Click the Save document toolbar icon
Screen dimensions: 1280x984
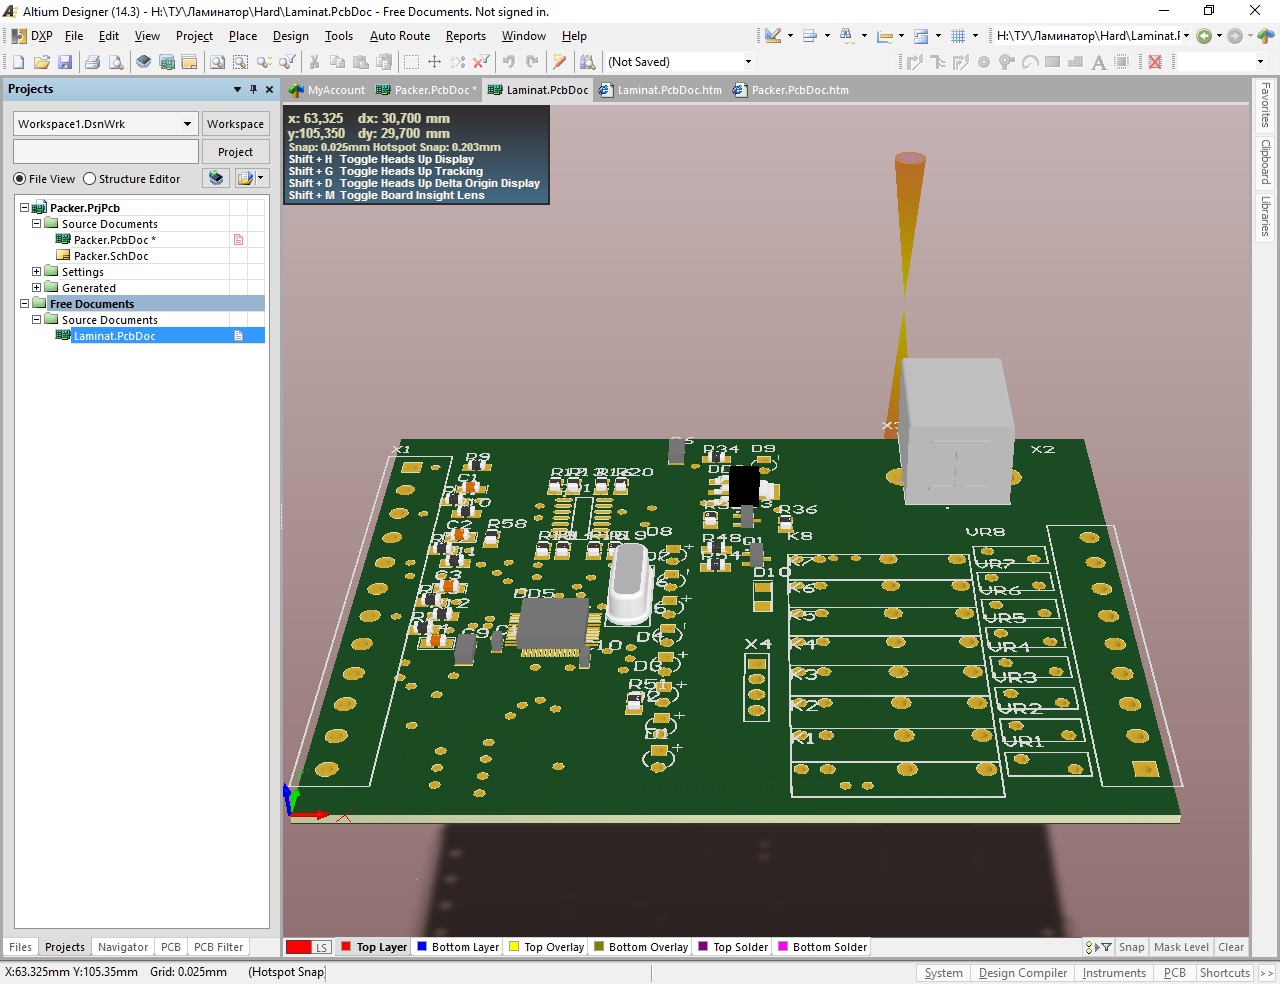tap(65, 62)
